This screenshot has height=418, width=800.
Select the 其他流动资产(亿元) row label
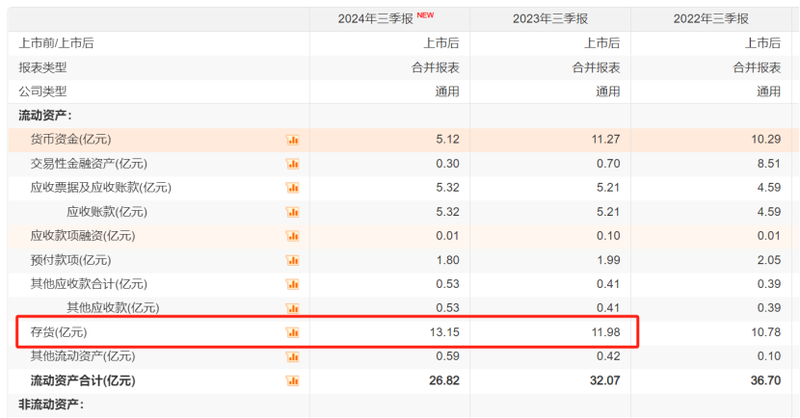tap(83, 356)
